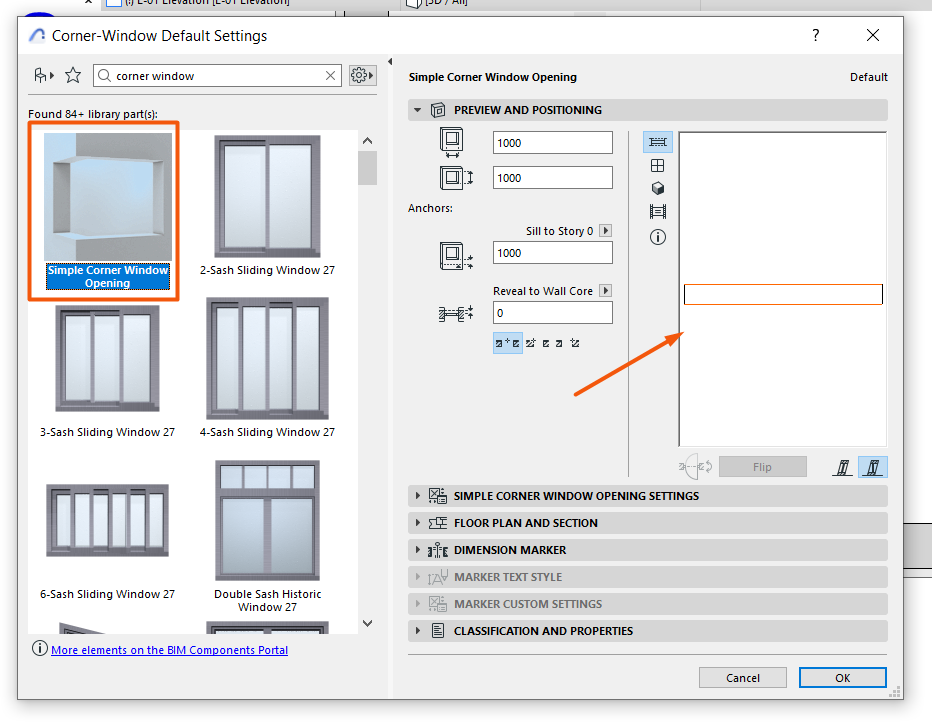932x727 pixels.
Task: Show the elevation preview of the window
Action: pyautogui.click(x=658, y=211)
